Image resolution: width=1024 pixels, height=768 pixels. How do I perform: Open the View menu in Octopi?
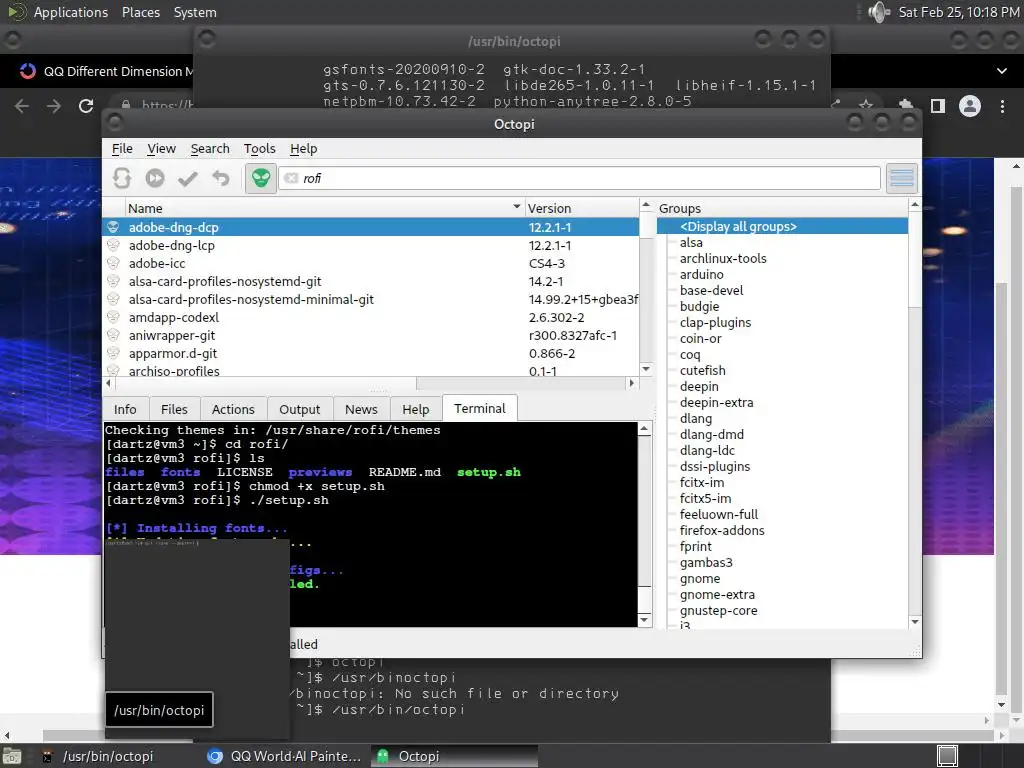161,149
